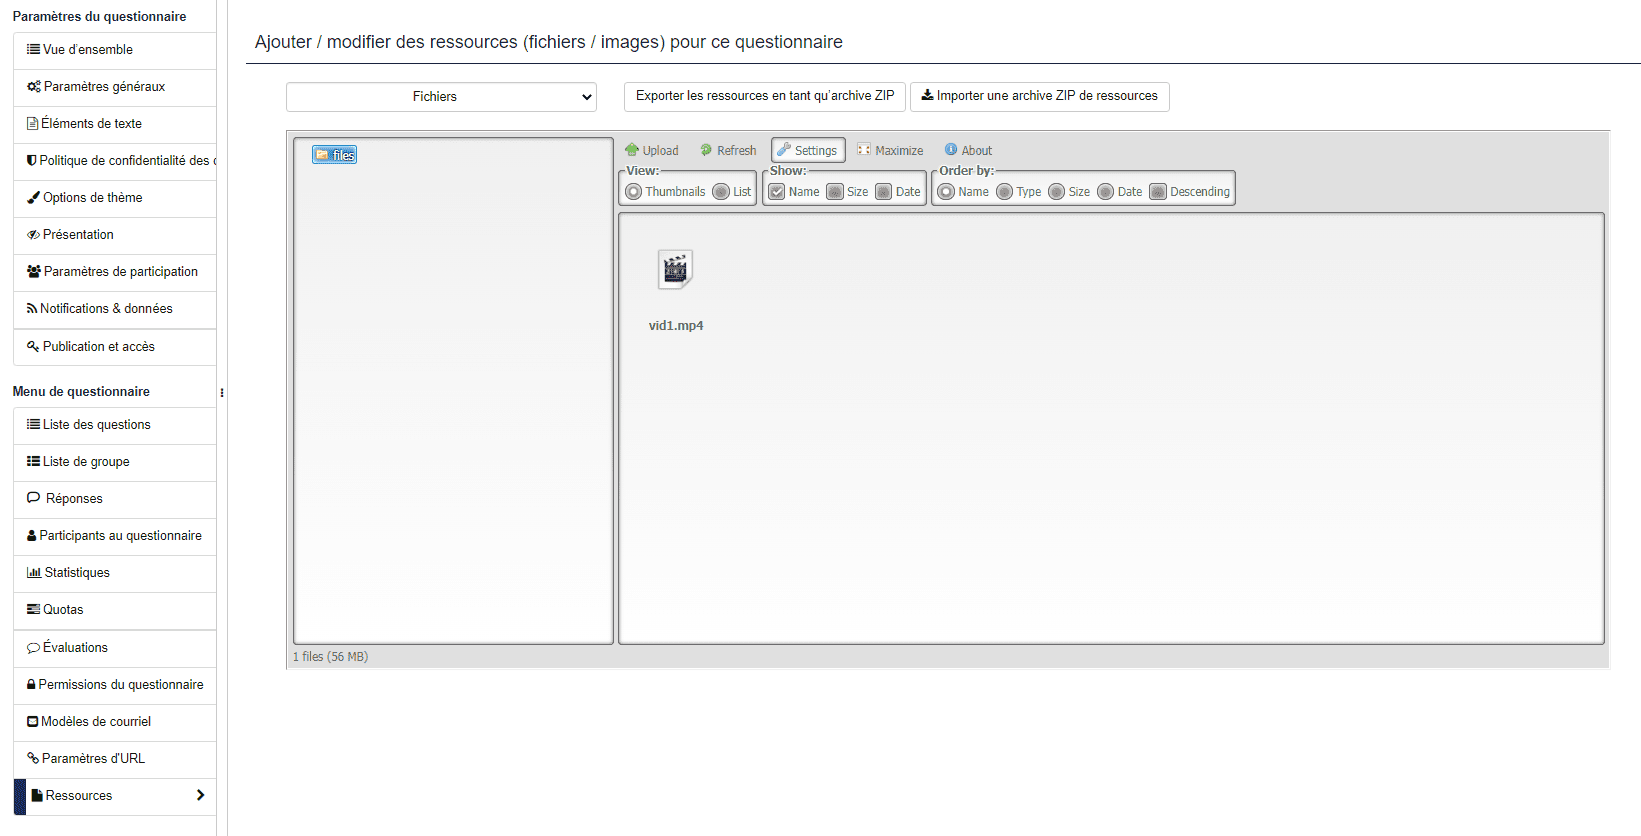This screenshot has width=1641, height=836.
Task: Order files by Name
Action: (x=946, y=192)
